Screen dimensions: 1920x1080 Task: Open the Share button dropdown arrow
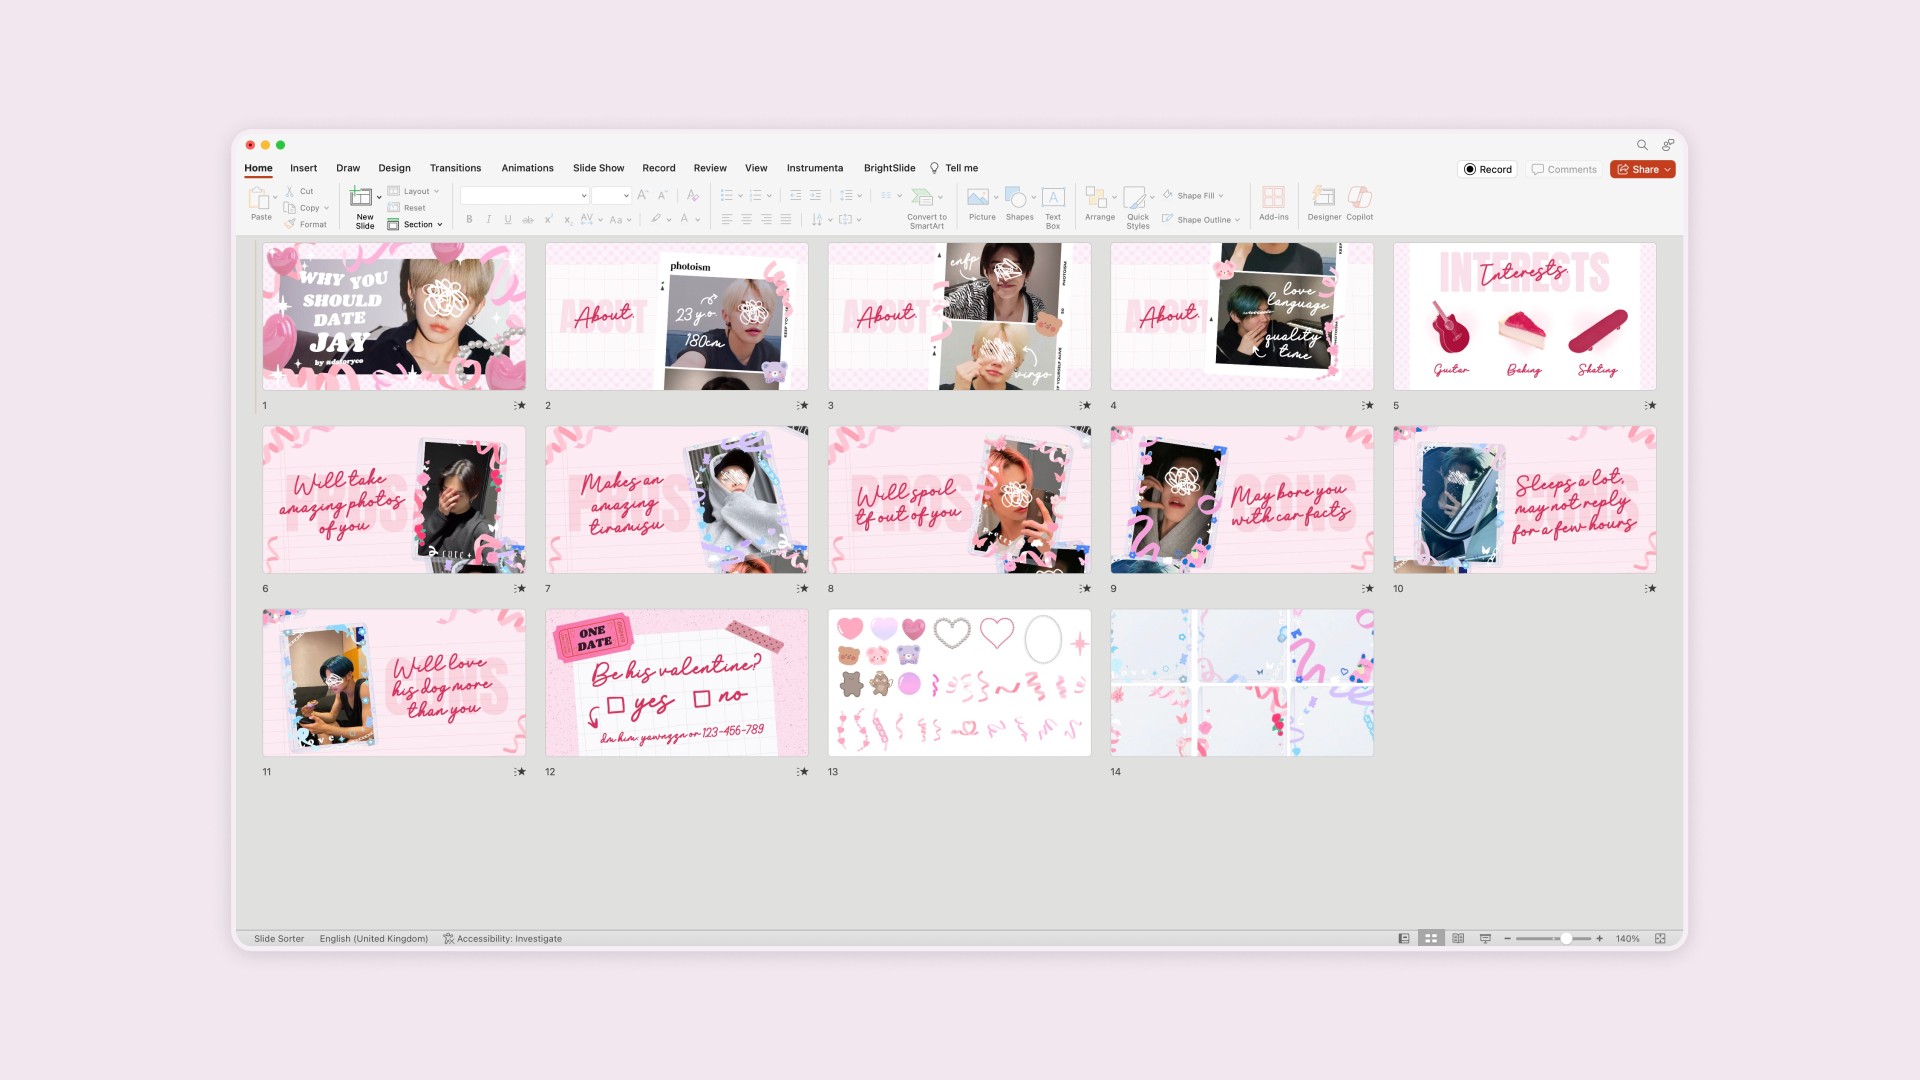1667,170
